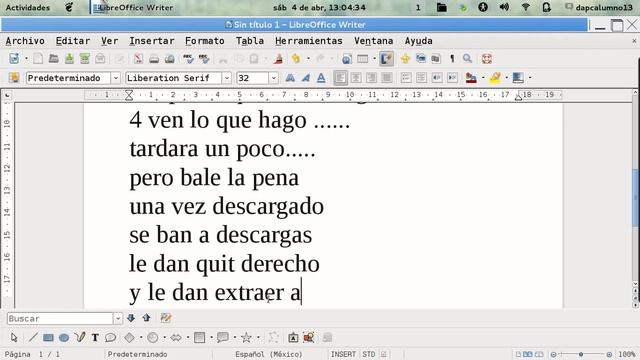Viewport: 640px width, 360px height.
Task: Choose the Select arrow drawing tool
Action: pos(14,338)
